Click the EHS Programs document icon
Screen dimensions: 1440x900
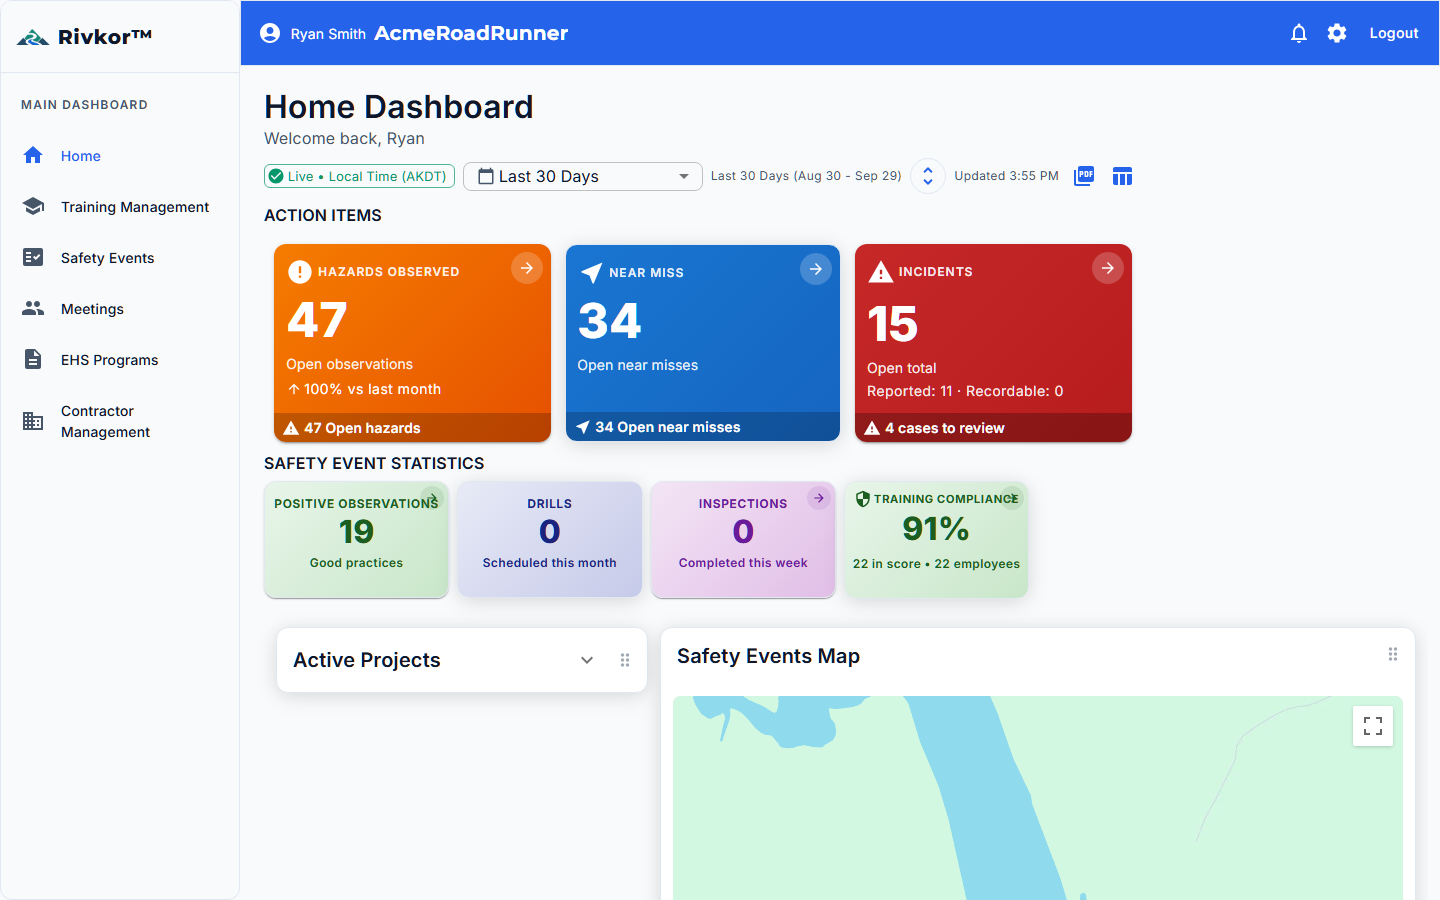tap(33, 359)
